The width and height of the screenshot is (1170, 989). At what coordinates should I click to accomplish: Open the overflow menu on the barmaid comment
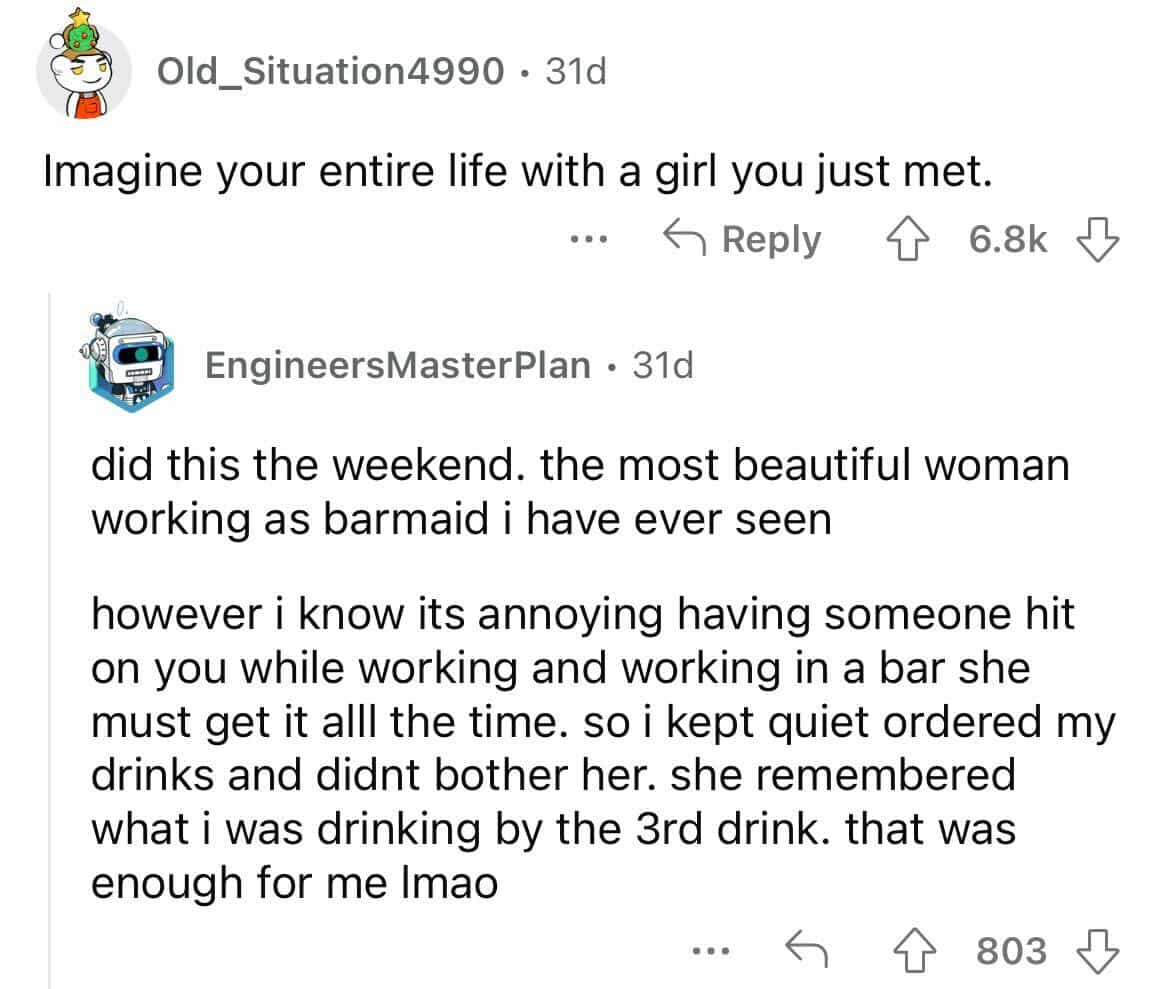click(x=712, y=952)
